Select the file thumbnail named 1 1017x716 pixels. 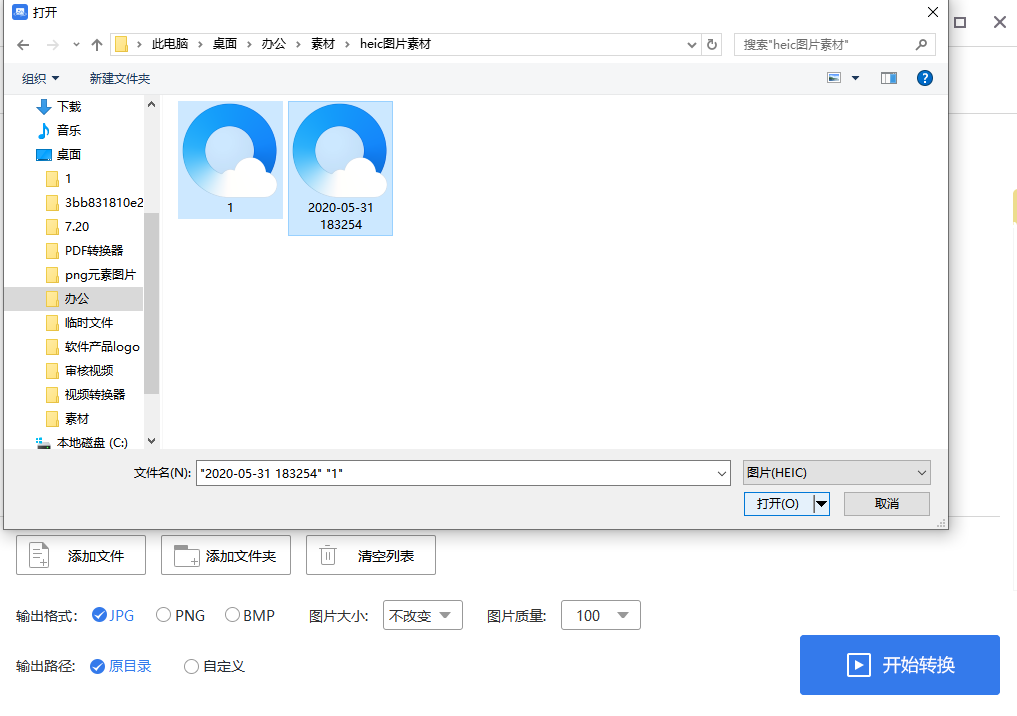click(x=230, y=160)
